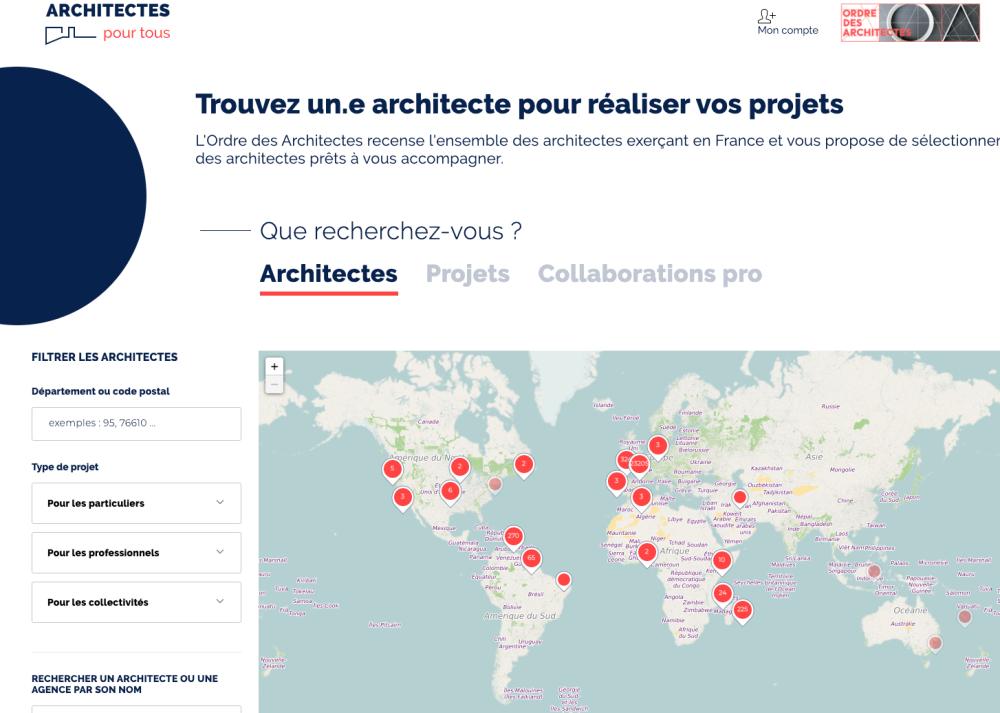Image resolution: width=1000 pixels, height=713 pixels.
Task: Focus the Département ou code postal field
Action: pos(136,423)
